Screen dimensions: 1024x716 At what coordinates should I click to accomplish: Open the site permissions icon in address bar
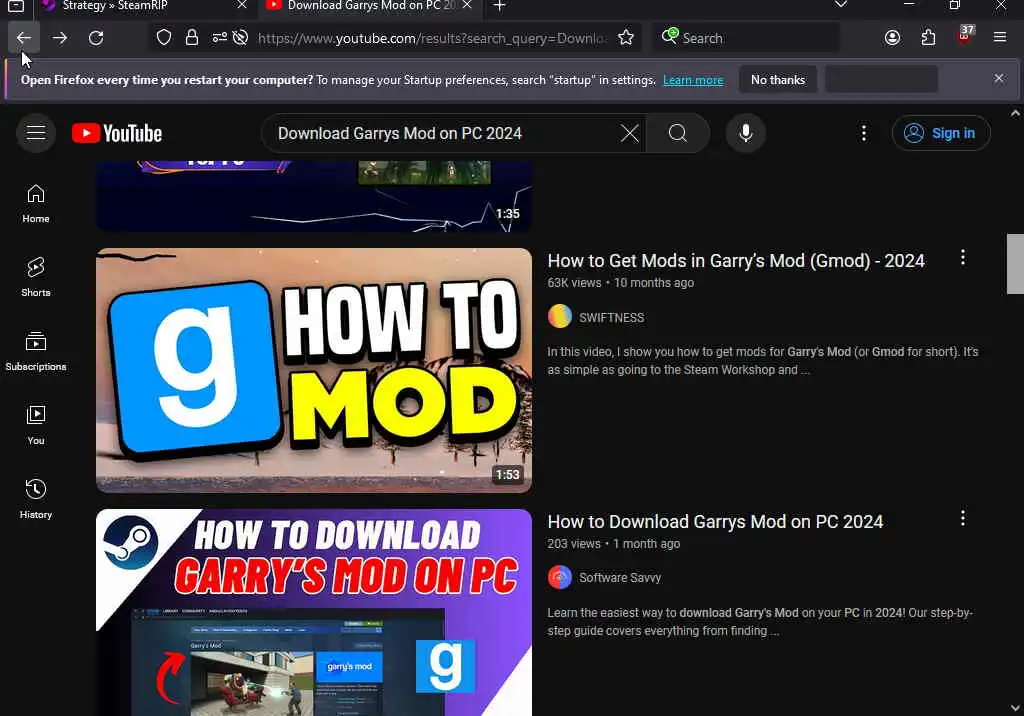[219, 38]
